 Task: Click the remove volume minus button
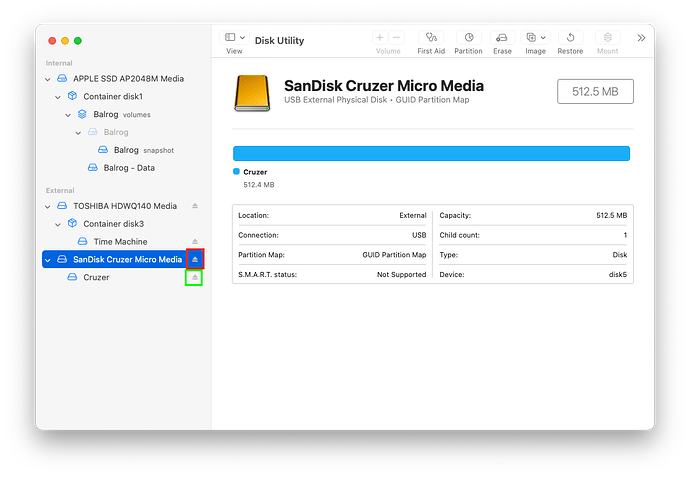click(396, 38)
